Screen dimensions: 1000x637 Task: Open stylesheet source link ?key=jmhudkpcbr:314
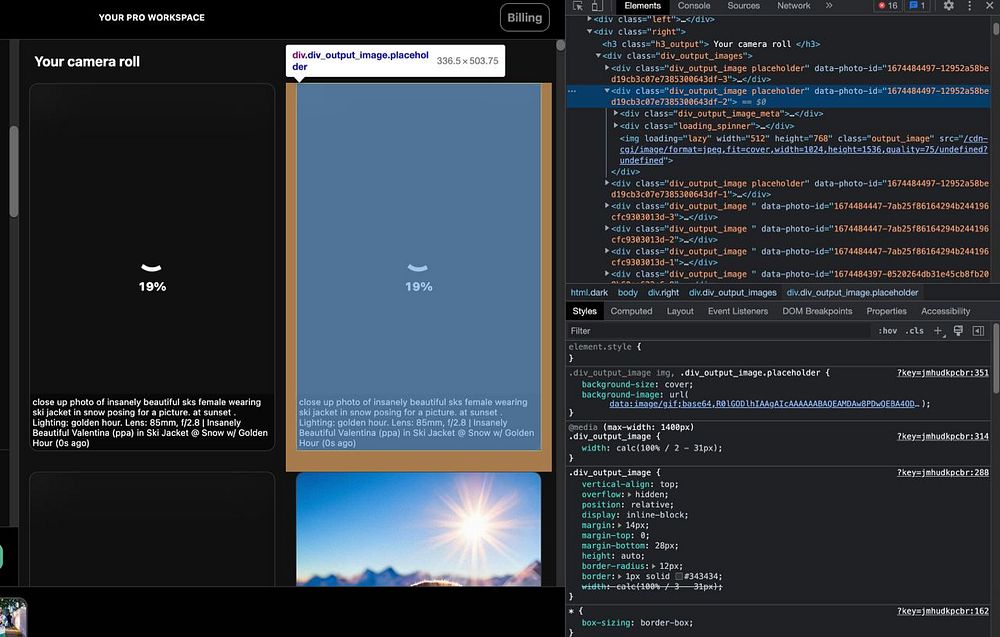pyautogui.click(x=943, y=437)
